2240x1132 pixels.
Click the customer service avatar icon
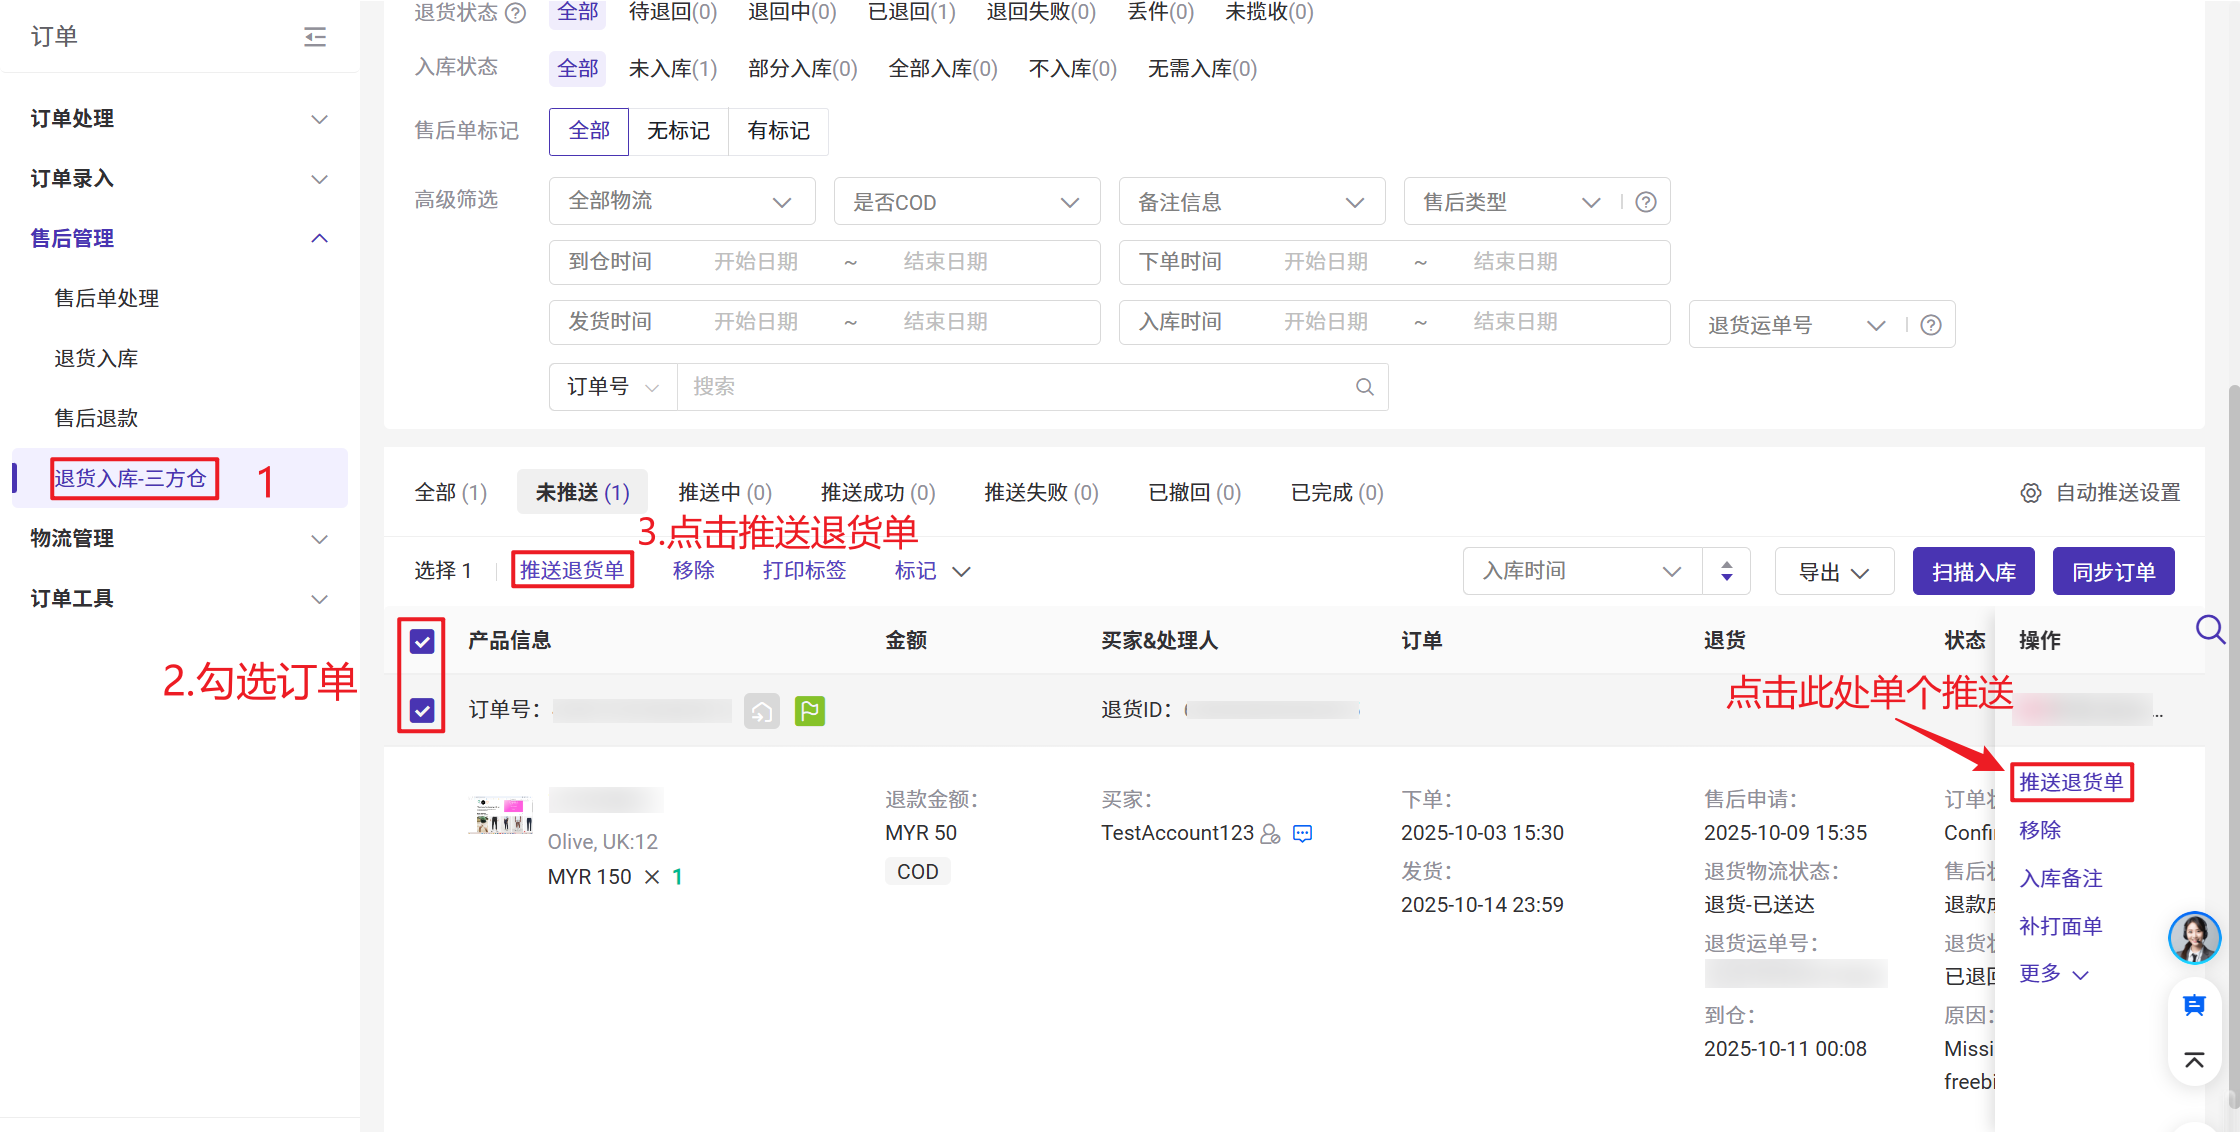tap(2194, 938)
